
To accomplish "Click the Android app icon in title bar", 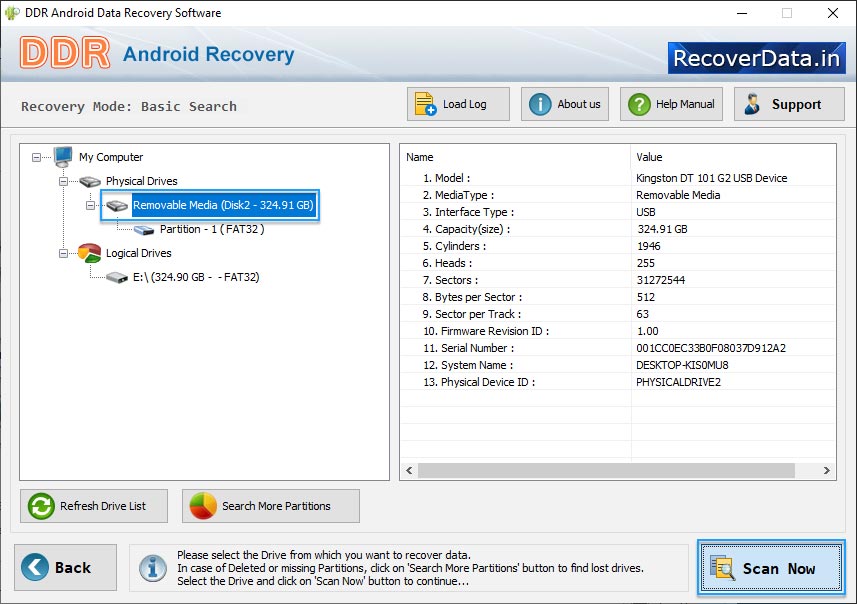I will (x=11, y=13).
